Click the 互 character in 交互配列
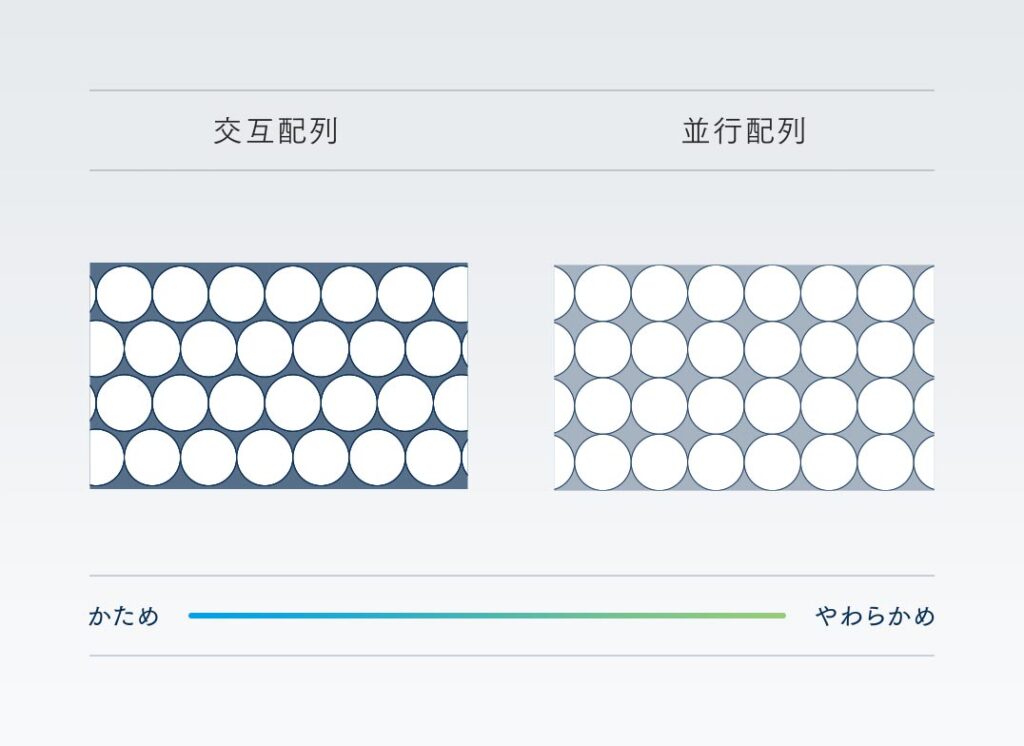This screenshot has width=1024, height=746. point(260,131)
